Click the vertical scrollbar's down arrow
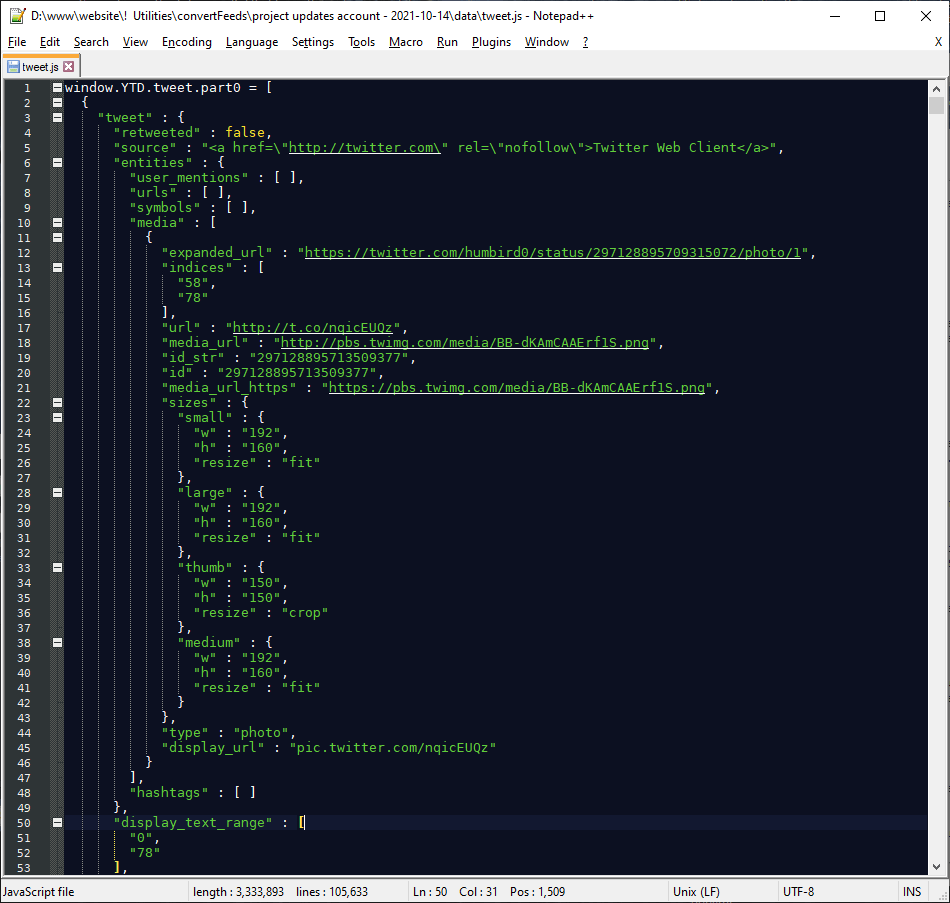This screenshot has height=903, width=950. [x=936, y=867]
